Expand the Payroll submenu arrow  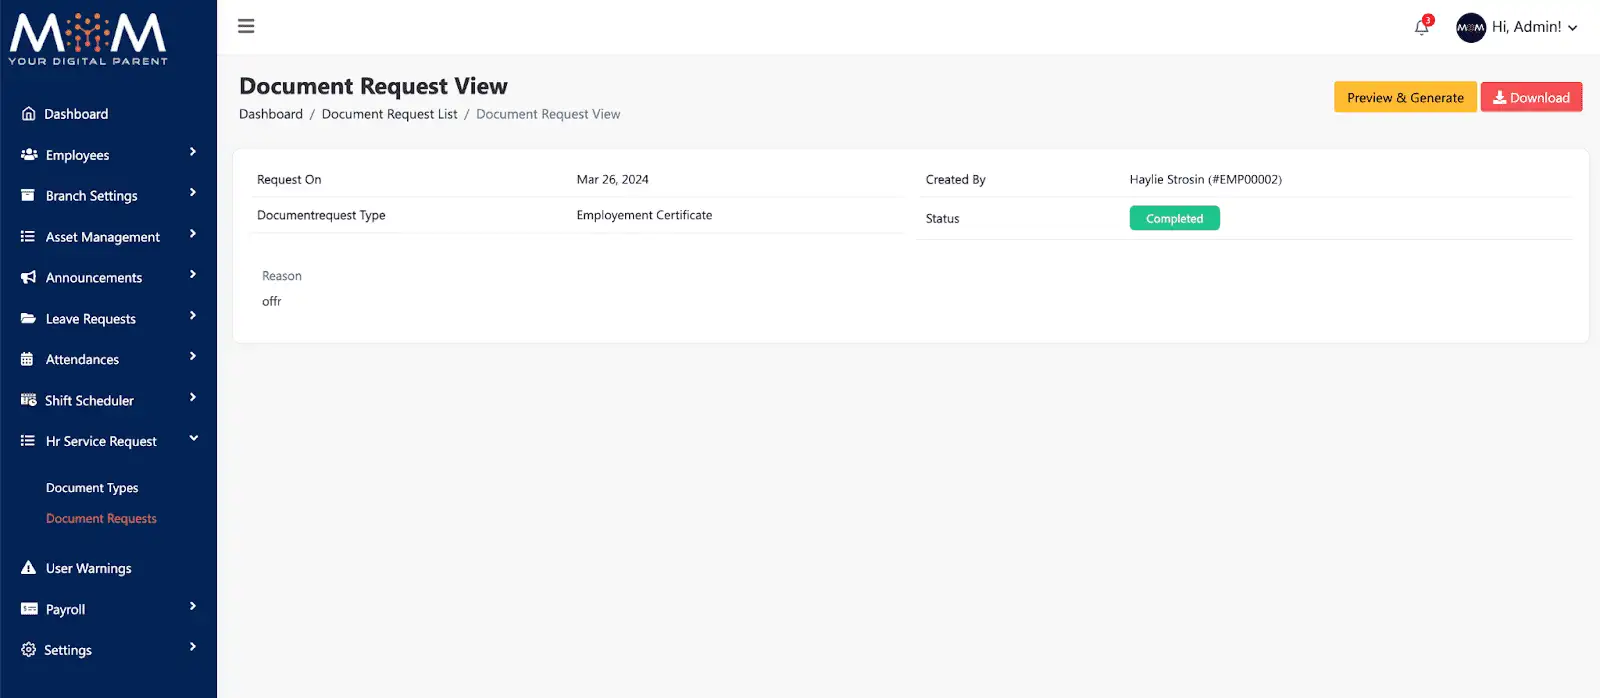193,606
